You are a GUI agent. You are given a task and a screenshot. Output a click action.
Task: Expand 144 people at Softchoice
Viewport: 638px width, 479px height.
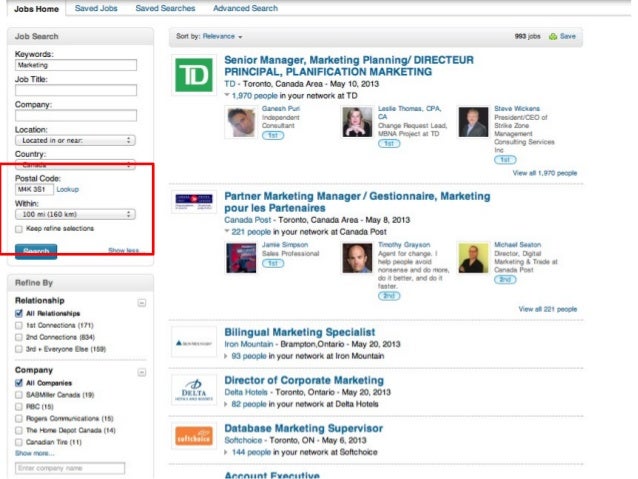coord(226,452)
